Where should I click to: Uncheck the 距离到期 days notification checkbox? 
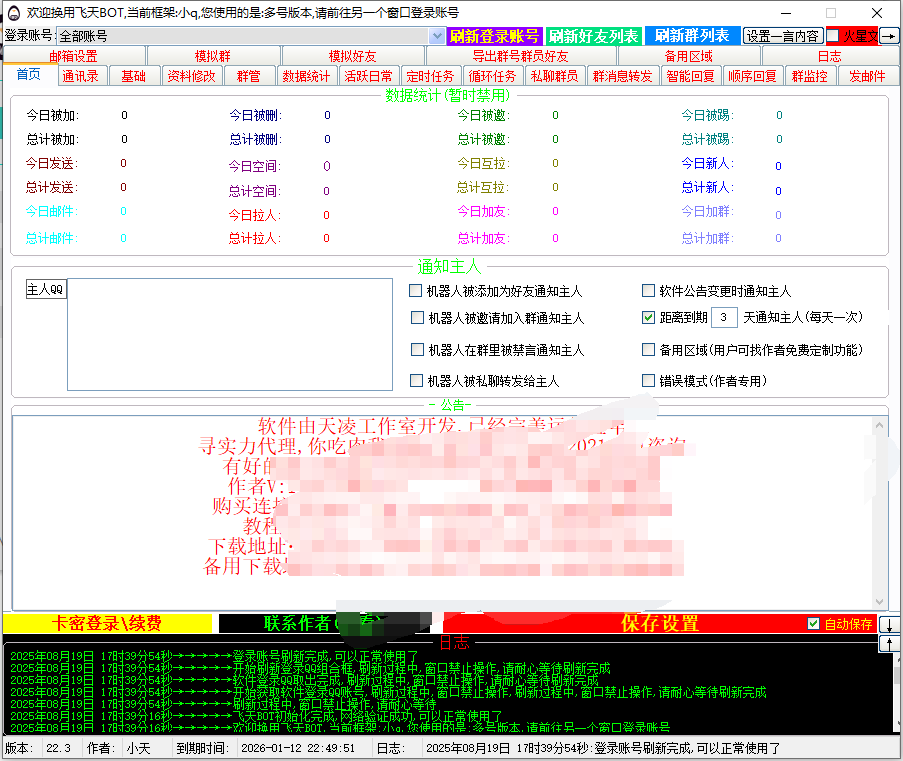[x=649, y=317]
